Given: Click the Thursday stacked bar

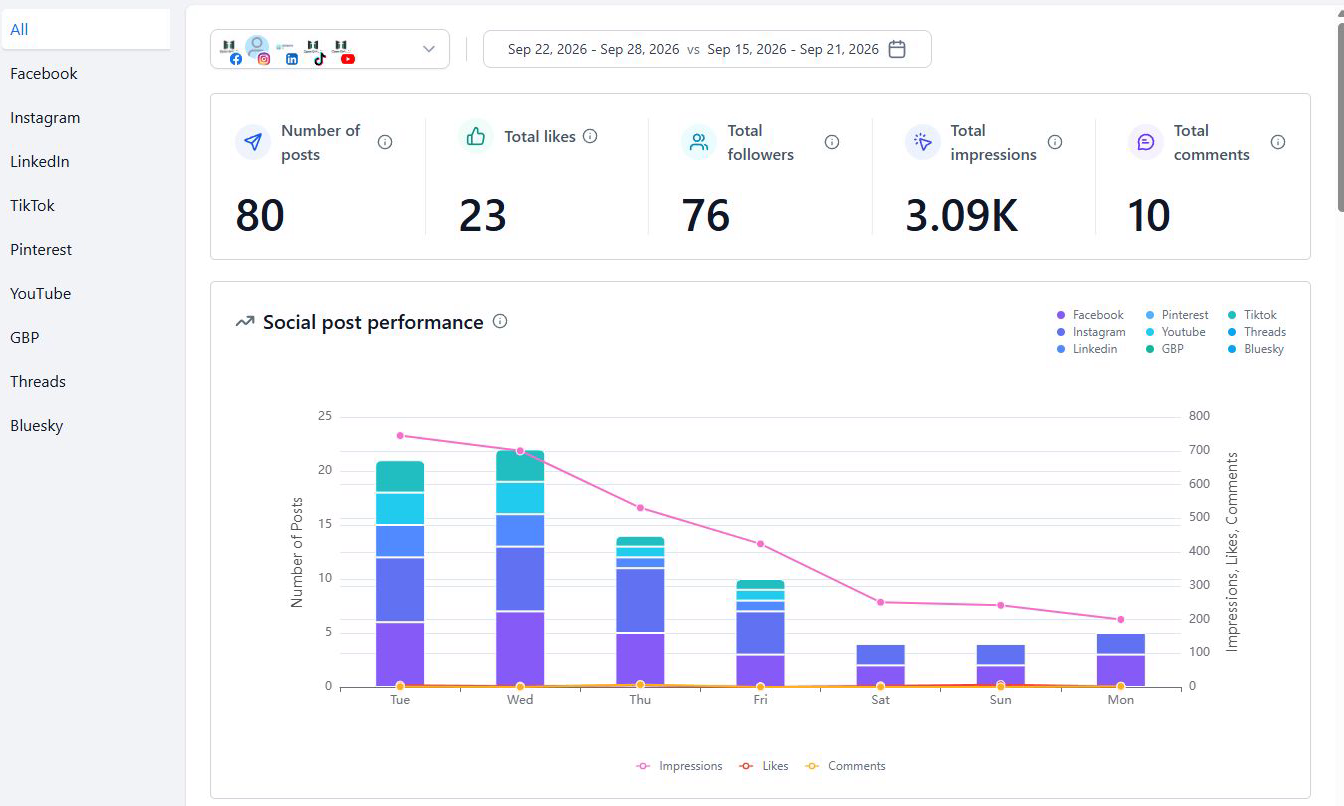Looking at the screenshot, I should [x=640, y=611].
